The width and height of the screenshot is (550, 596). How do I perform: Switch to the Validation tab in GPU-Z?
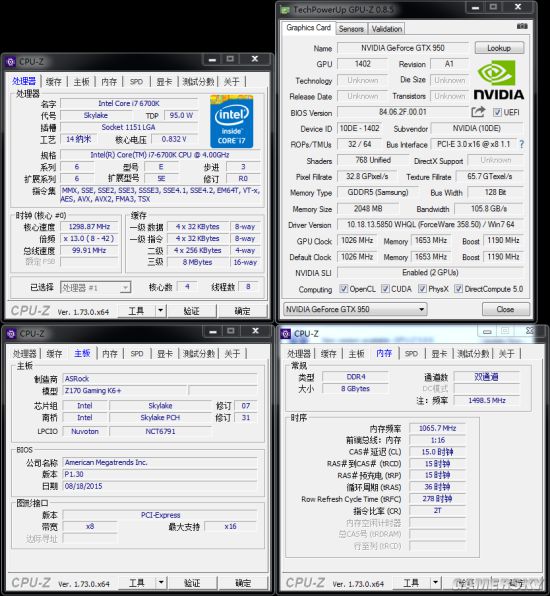click(x=387, y=29)
